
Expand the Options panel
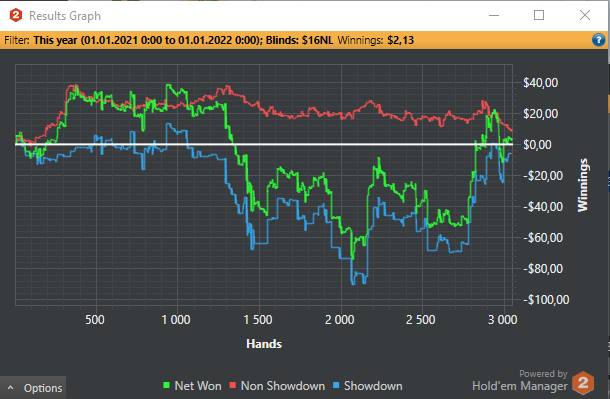[33, 388]
